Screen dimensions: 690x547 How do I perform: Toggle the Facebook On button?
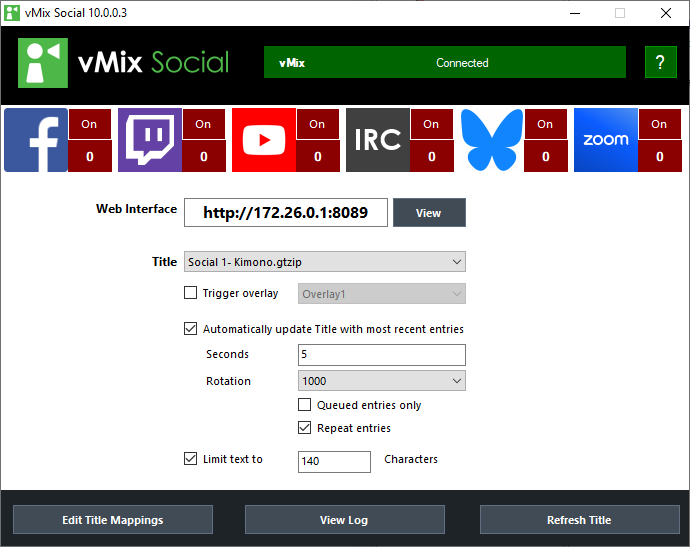[89, 125]
